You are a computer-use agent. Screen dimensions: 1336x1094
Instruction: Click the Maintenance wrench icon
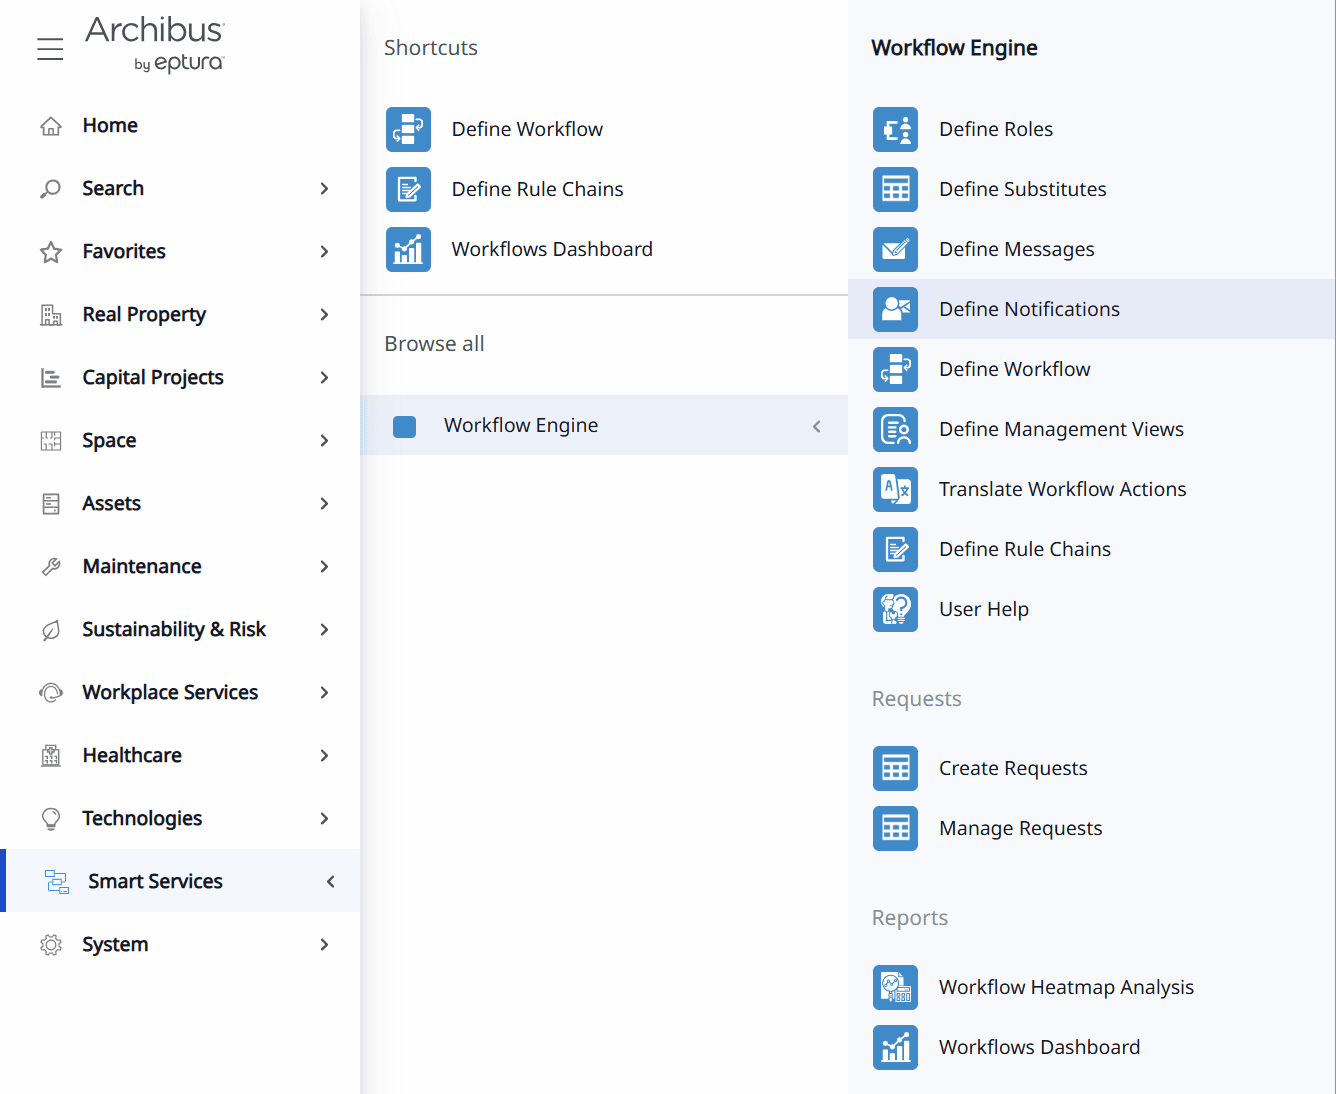tap(51, 567)
